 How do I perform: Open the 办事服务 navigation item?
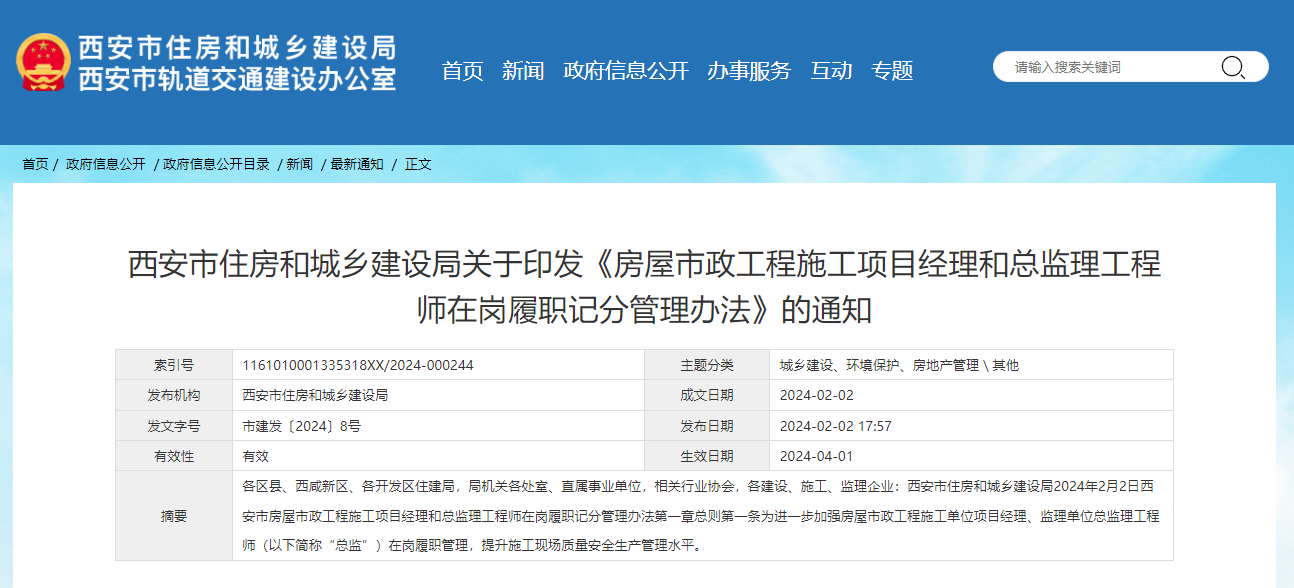click(749, 71)
